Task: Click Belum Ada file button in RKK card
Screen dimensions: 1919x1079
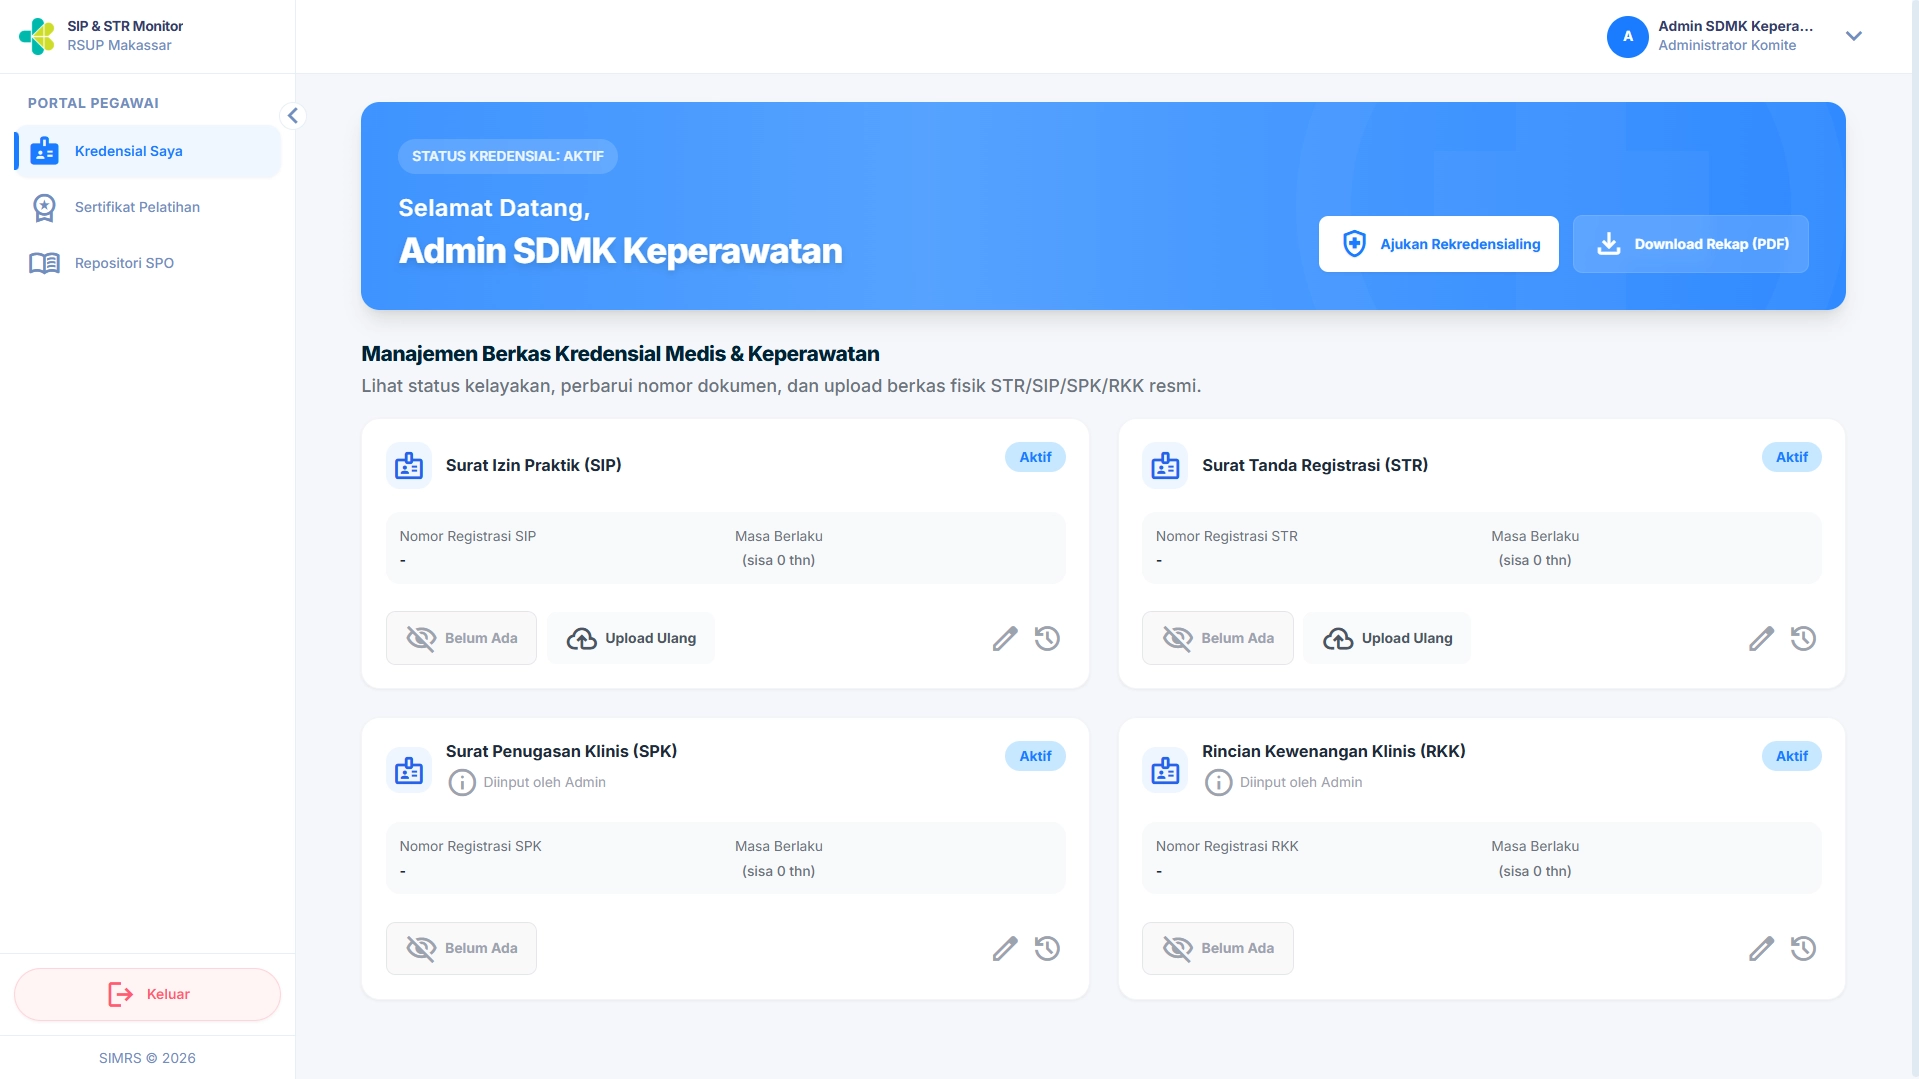Action: [x=1217, y=948]
